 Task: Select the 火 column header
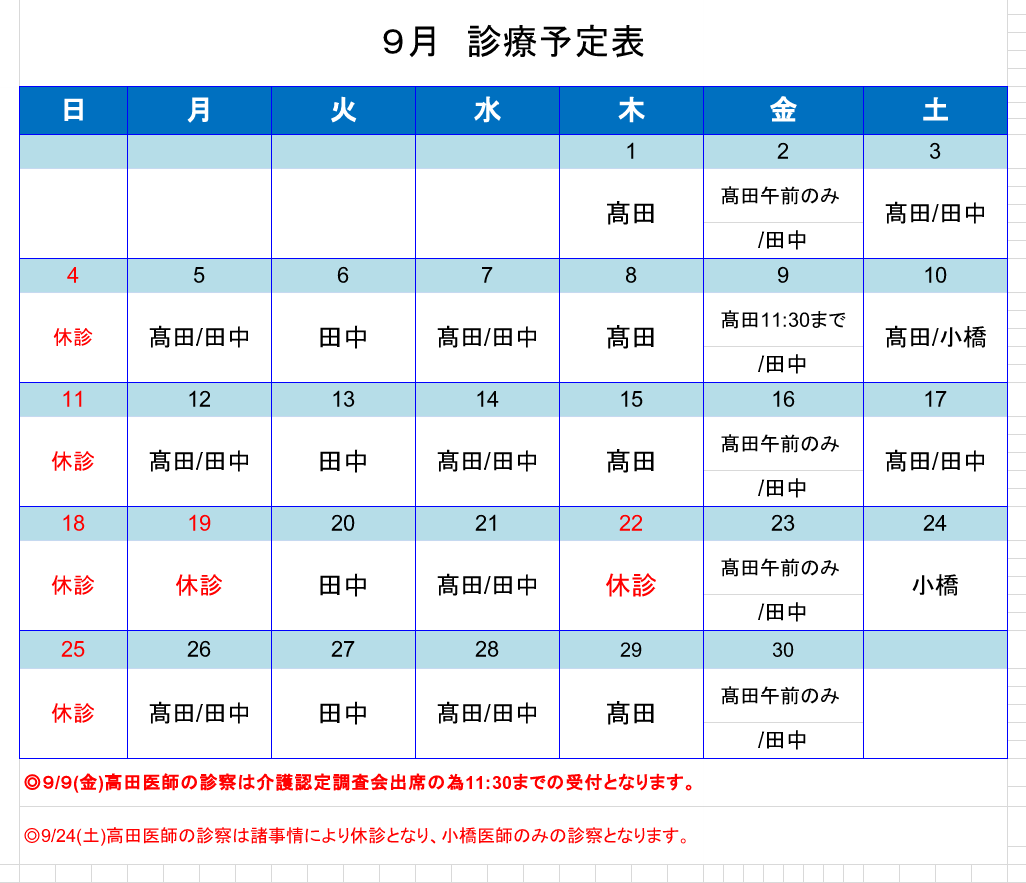tap(344, 111)
